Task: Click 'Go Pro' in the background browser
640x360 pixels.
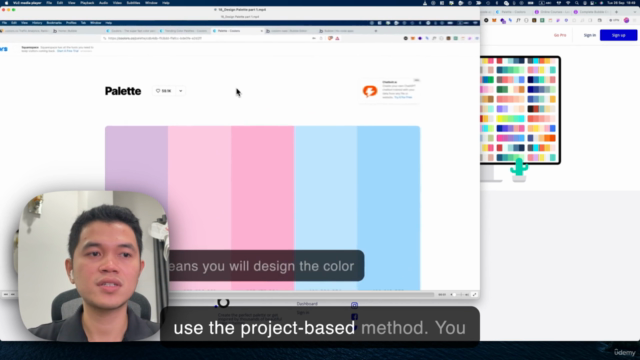Action: (x=560, y=35)
